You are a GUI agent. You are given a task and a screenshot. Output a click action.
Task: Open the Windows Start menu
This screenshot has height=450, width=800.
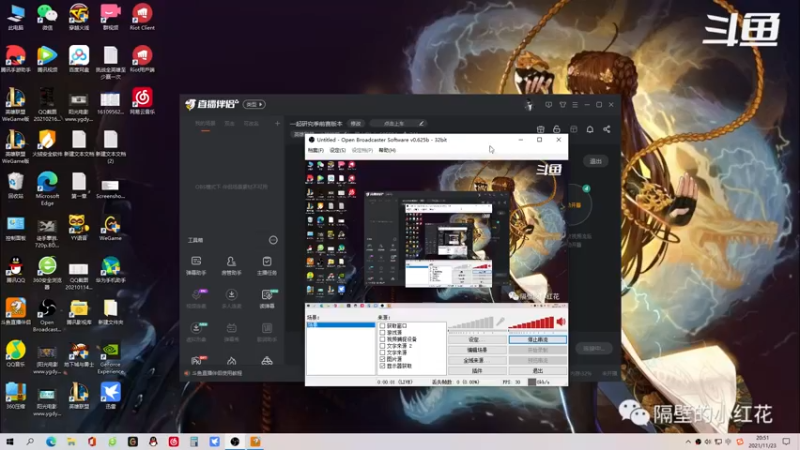click(x=10, y=442)
